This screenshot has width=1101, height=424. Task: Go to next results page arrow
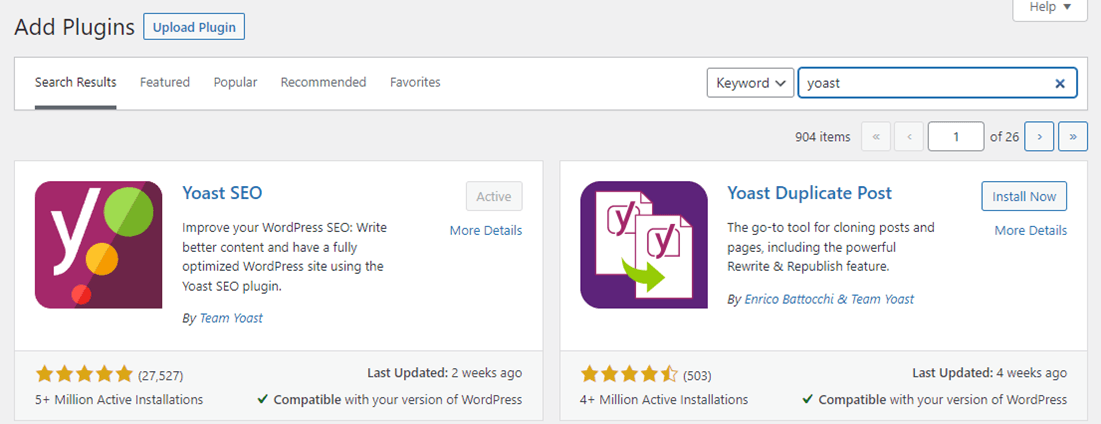[1039, 137]
